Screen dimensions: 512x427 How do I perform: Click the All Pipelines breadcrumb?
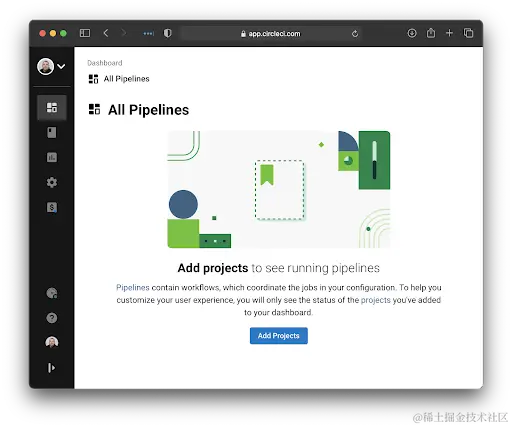[126, 79]
